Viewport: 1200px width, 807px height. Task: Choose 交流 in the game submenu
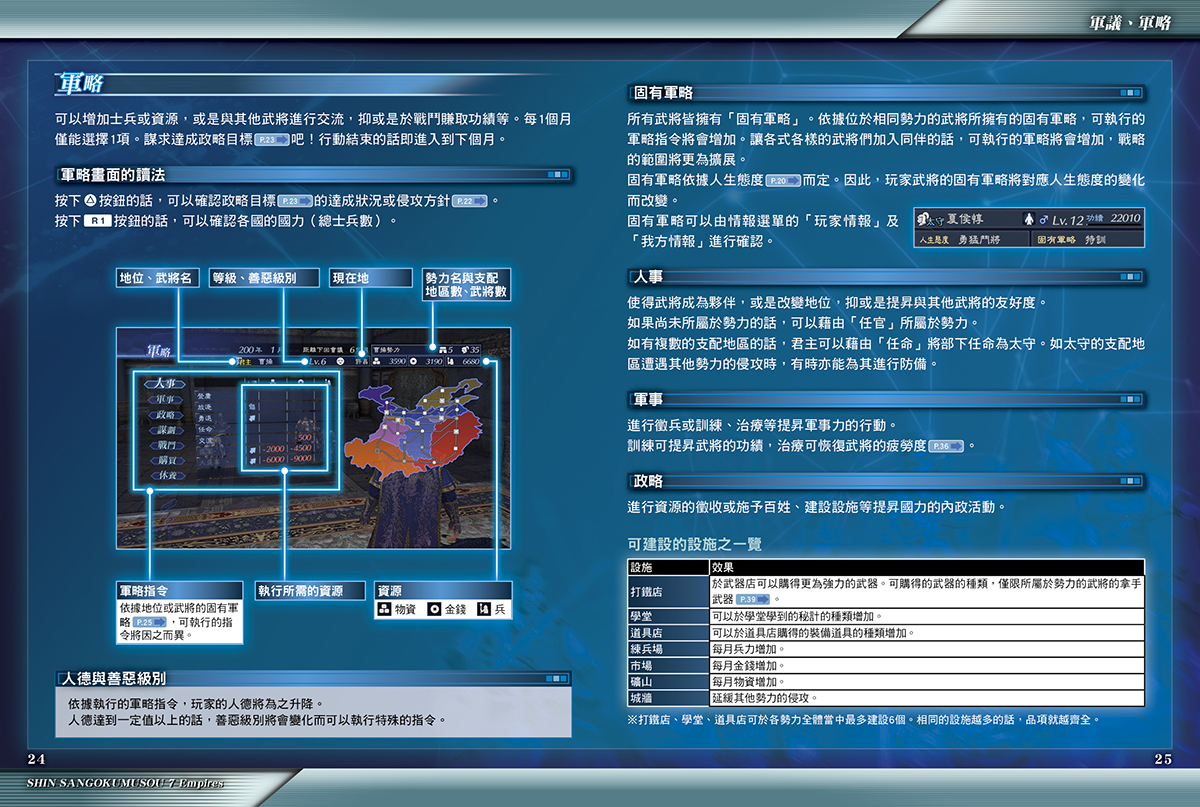pyautogui.click(x=205, y=441)
